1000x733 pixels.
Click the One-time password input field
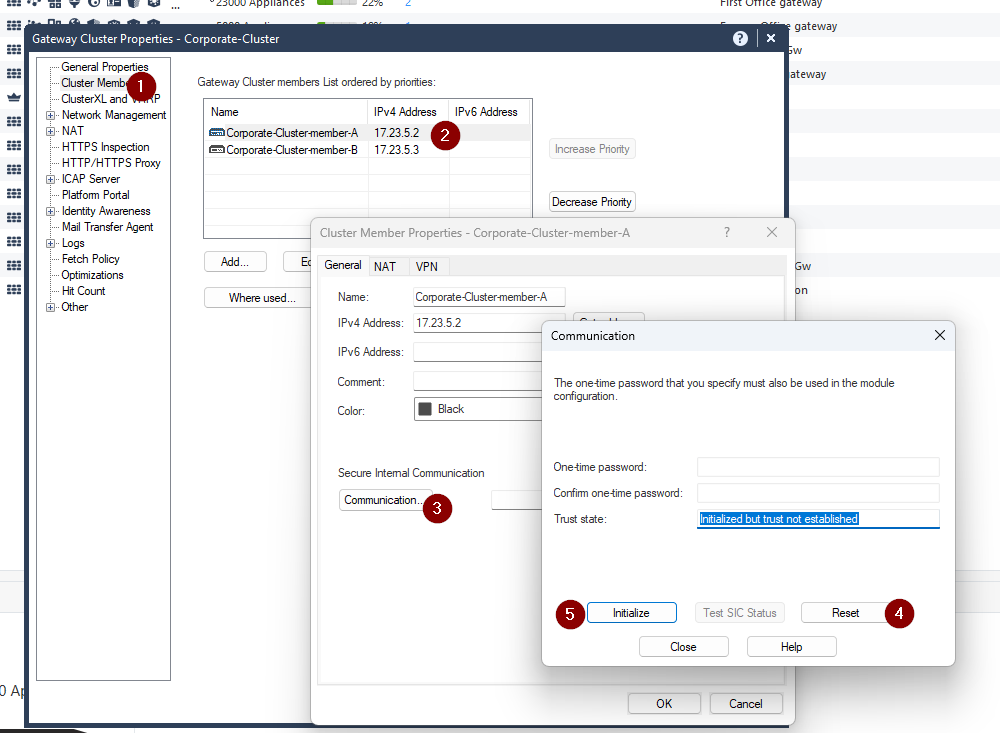coord(817,466)
